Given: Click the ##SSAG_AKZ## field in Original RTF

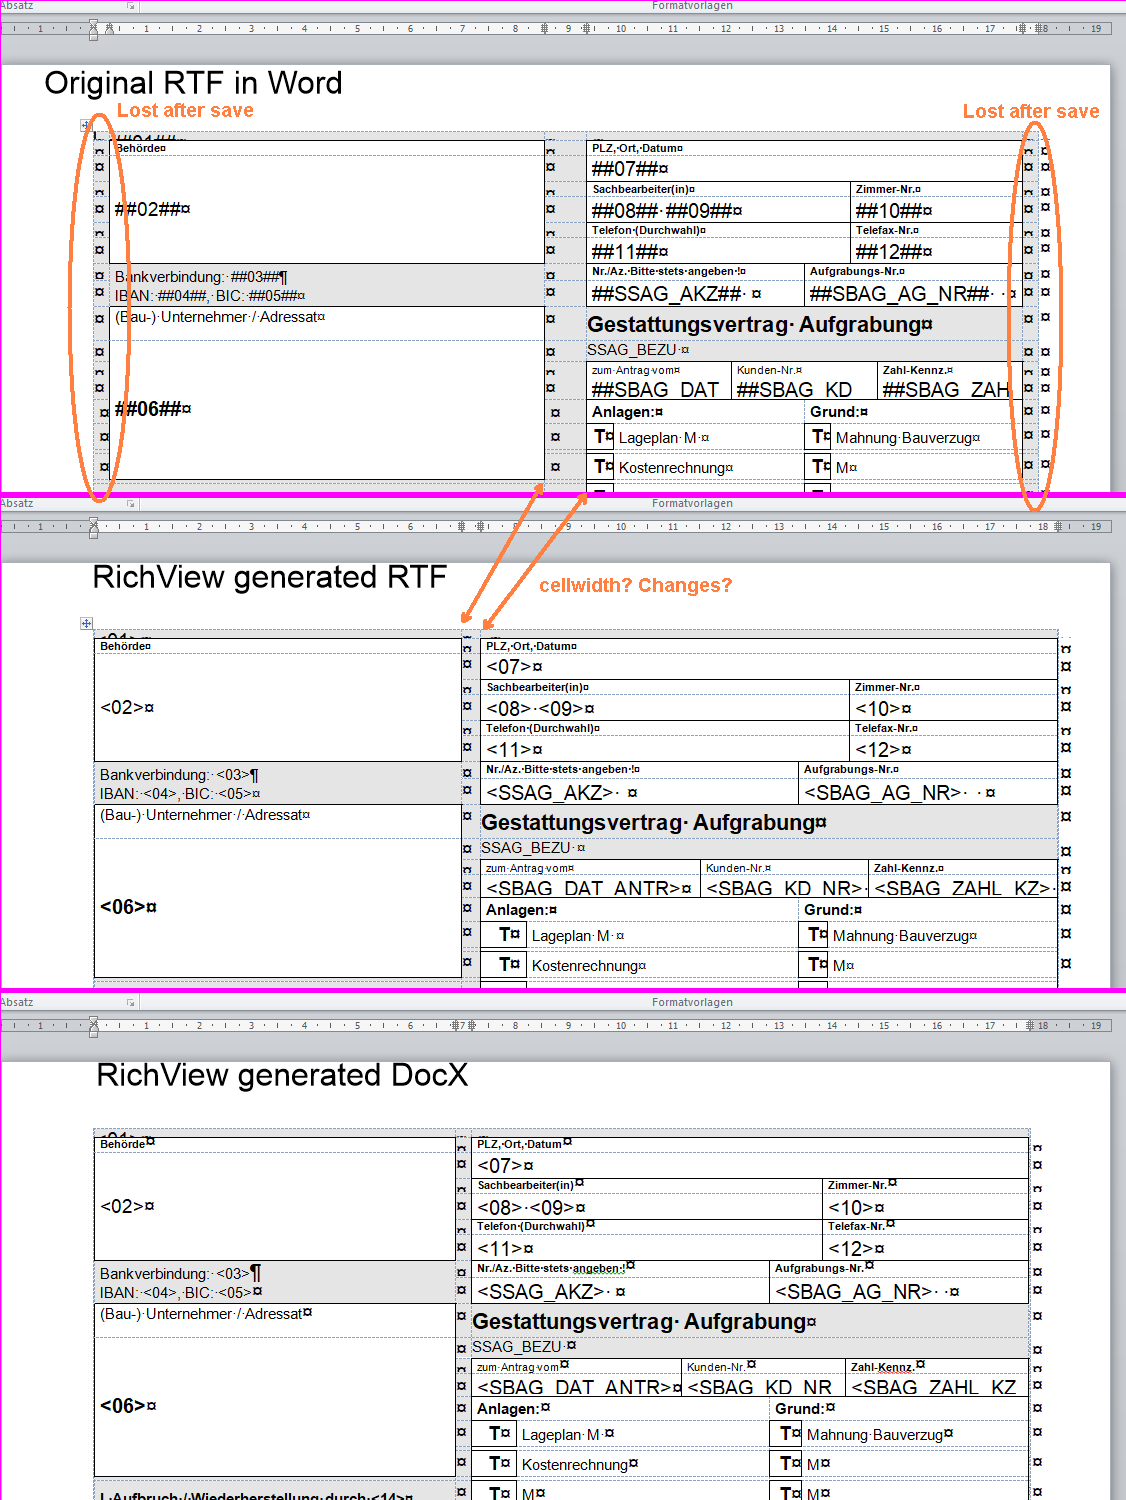Looking at the screenshot, I should pos(667,294).
